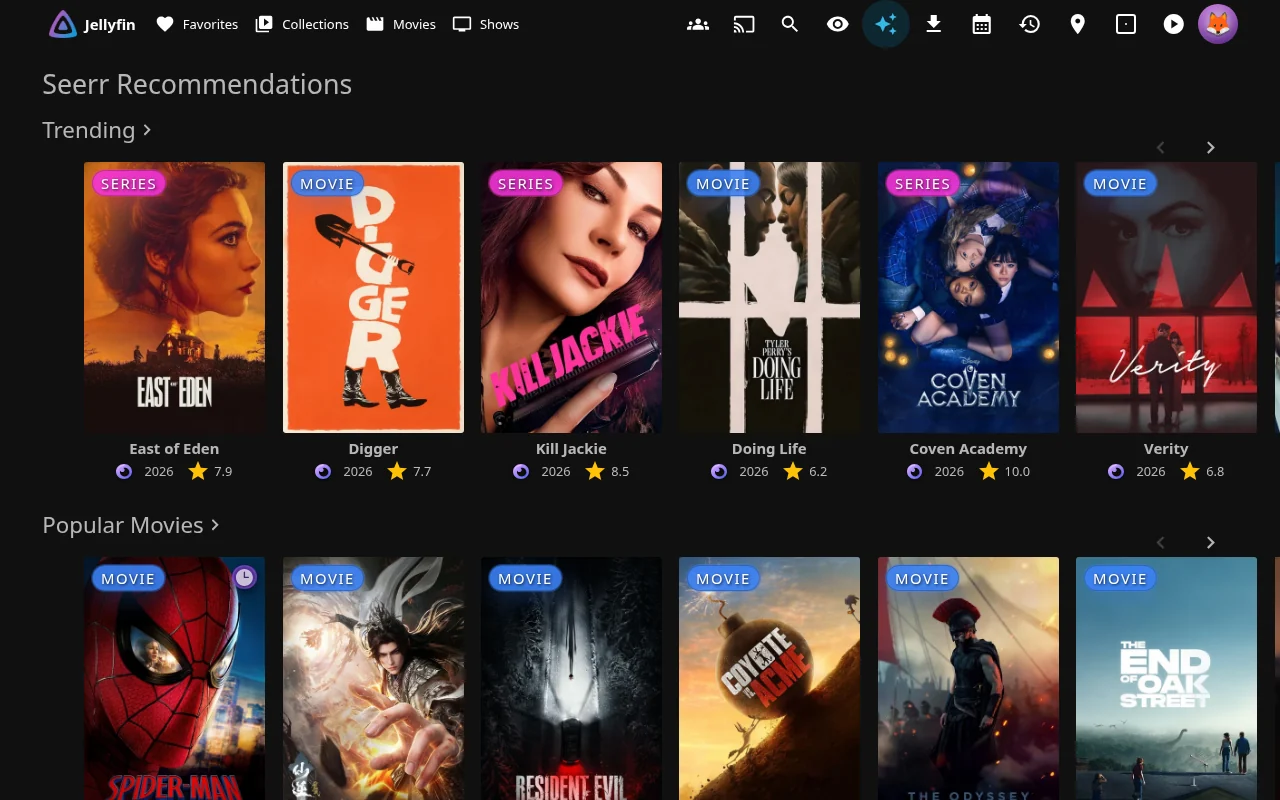Click the SERIES badge on East of Eden
Screen dimensions: 1280x800
pos(128,183)
